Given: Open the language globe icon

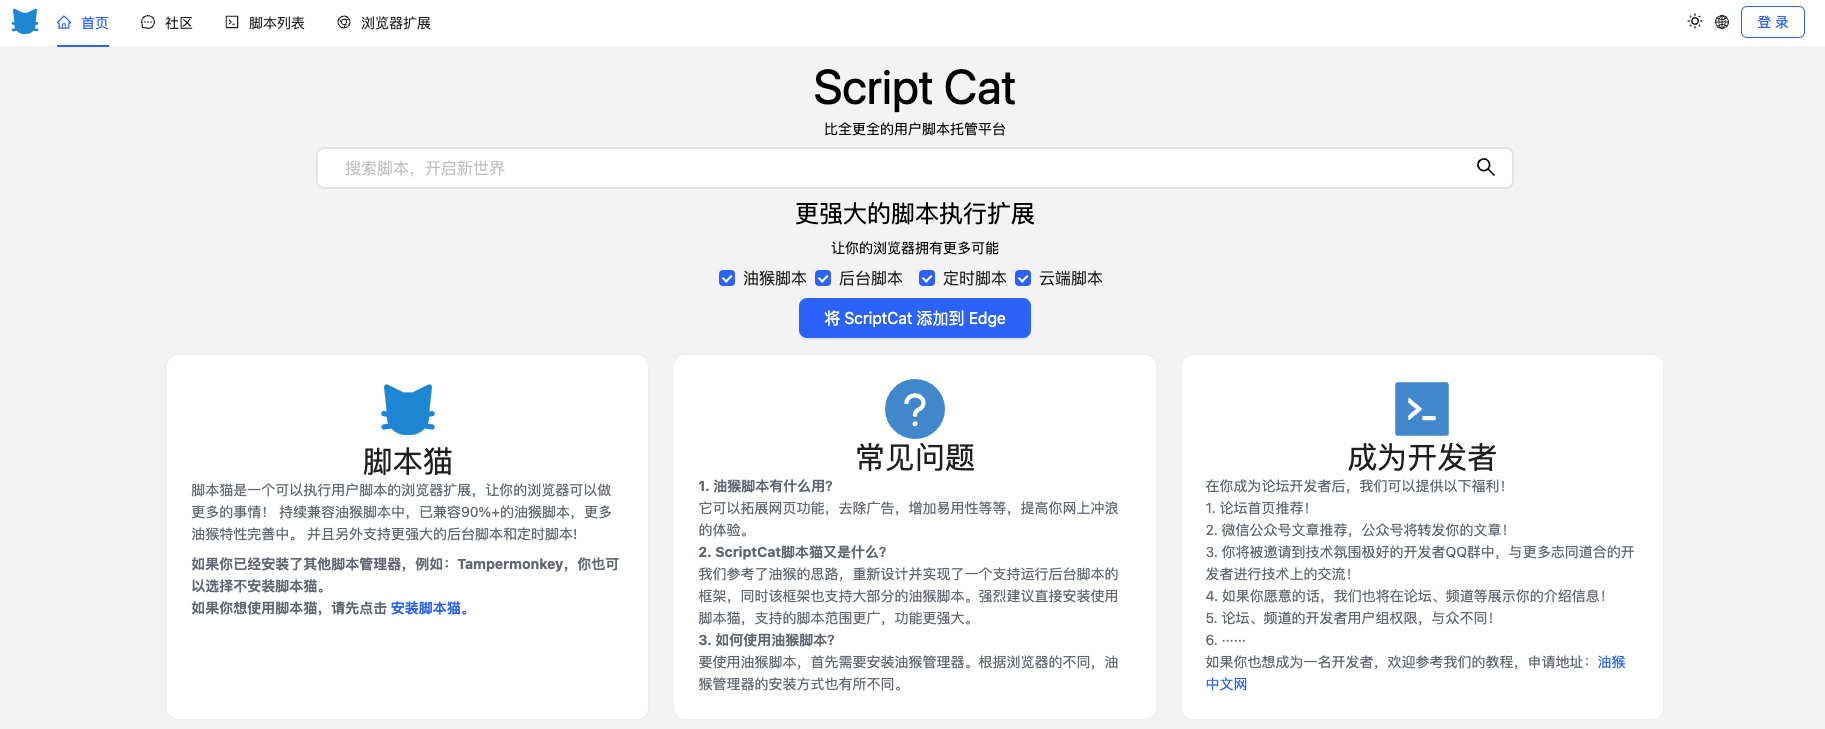Looking at the screenshot, I should [1722, 22].
